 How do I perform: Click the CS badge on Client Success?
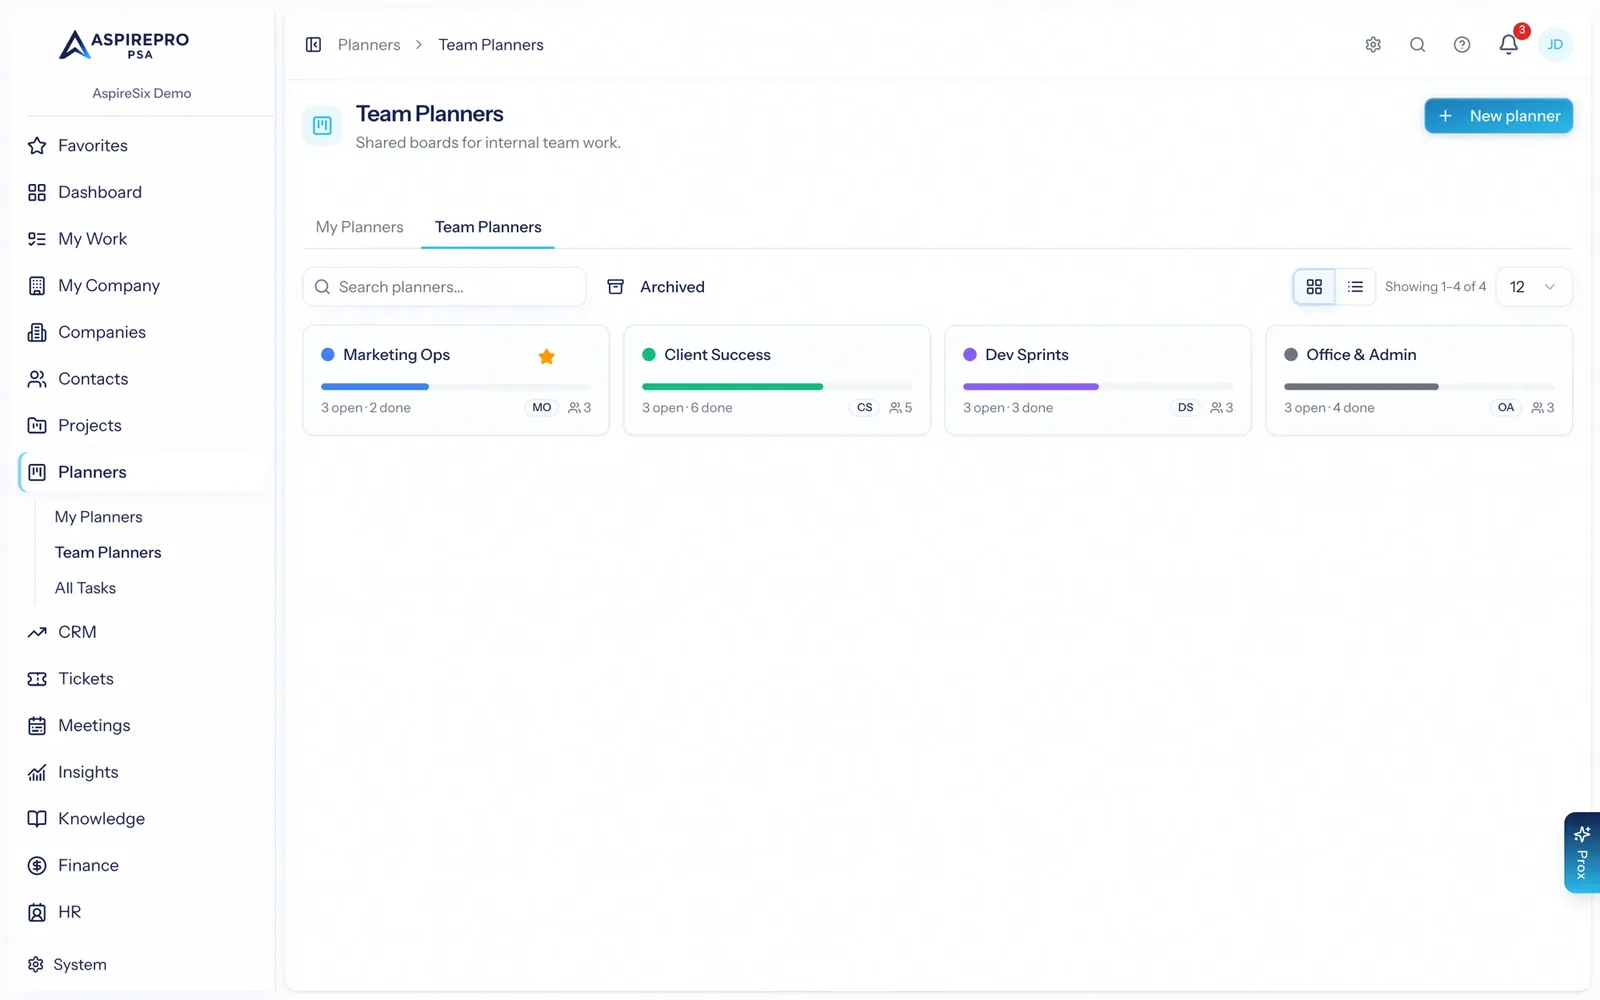tap(865, 408)
